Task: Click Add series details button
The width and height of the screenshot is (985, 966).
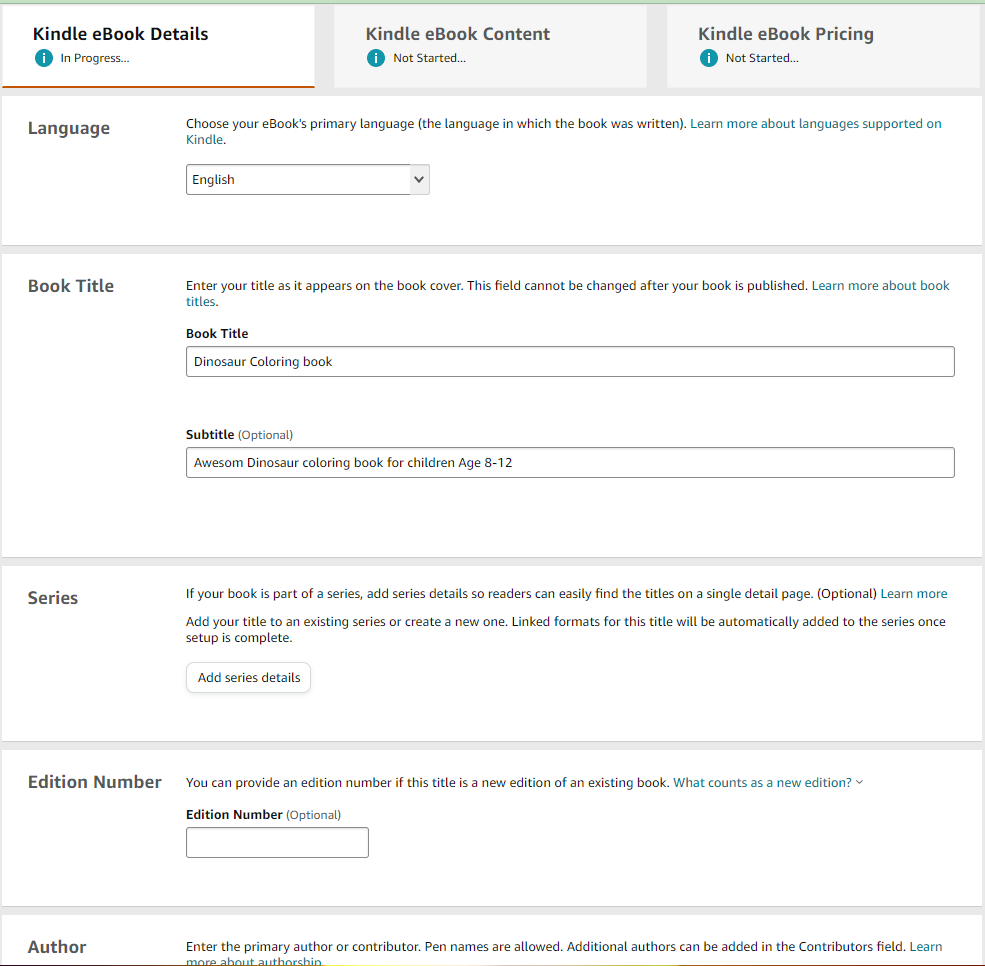Action: tap(249, 678)
